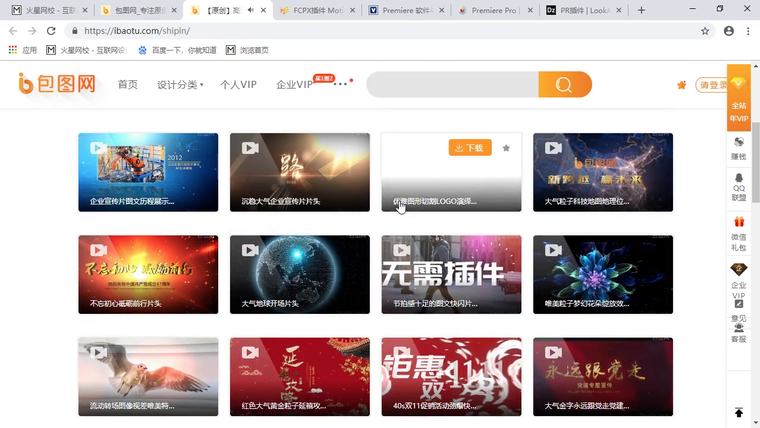
Task: Star the hovered LOGO video template
Action: (506, 148)
